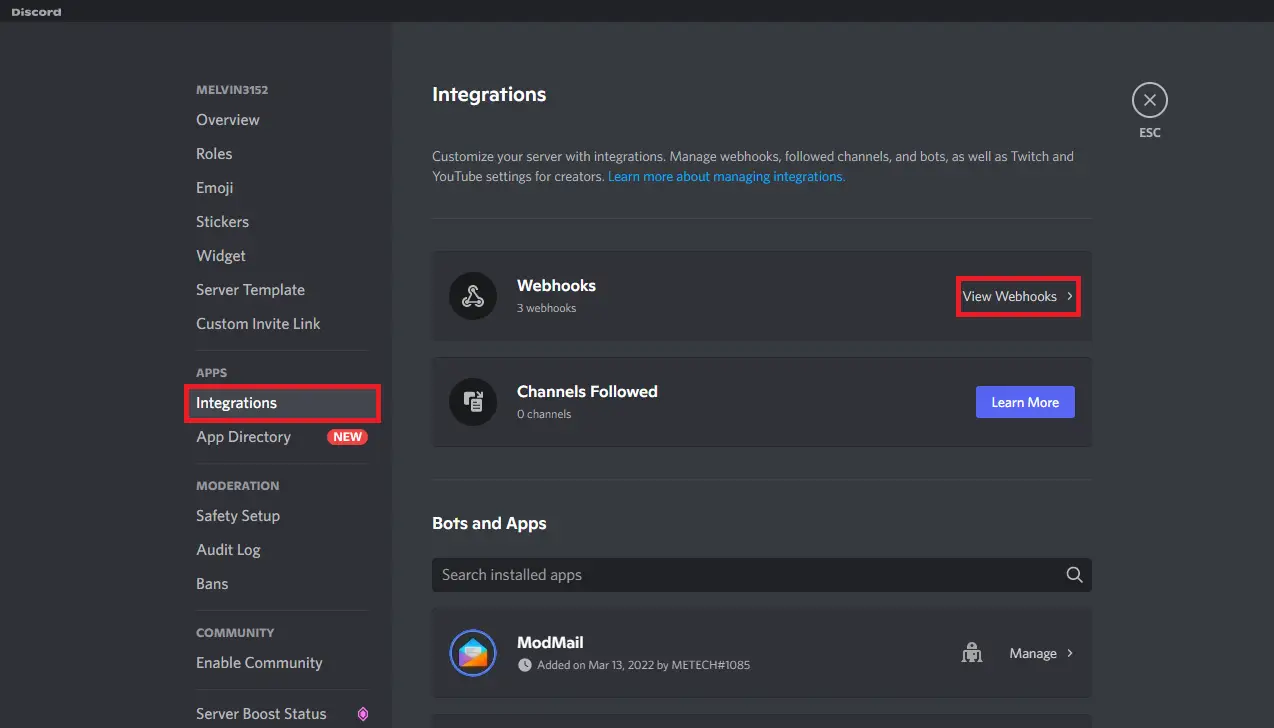Viewport: 1274px width, 728px height.
Task: Click the chevron next to View Webhooks
Action: [x=1070, y=296]
